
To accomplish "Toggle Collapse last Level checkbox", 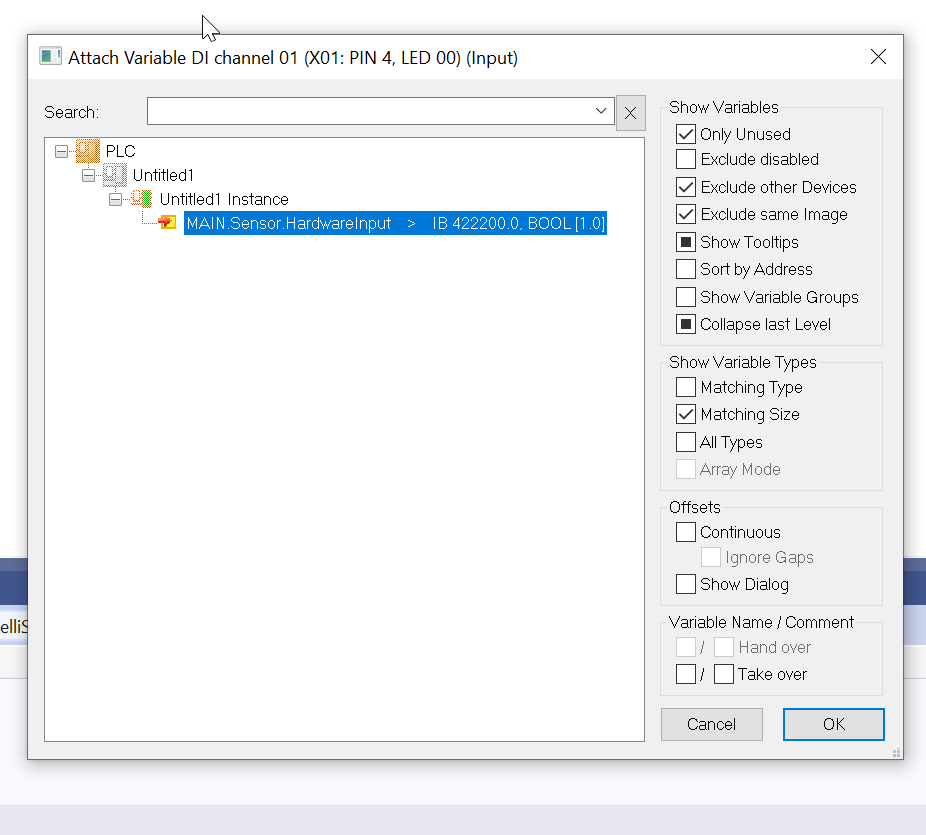I will tap(686, 324).
